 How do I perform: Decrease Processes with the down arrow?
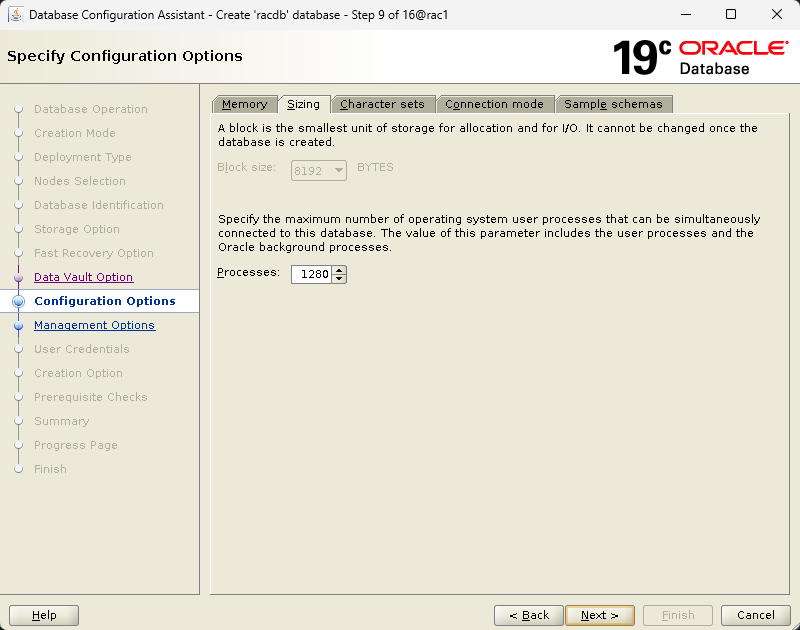[339, 279]
